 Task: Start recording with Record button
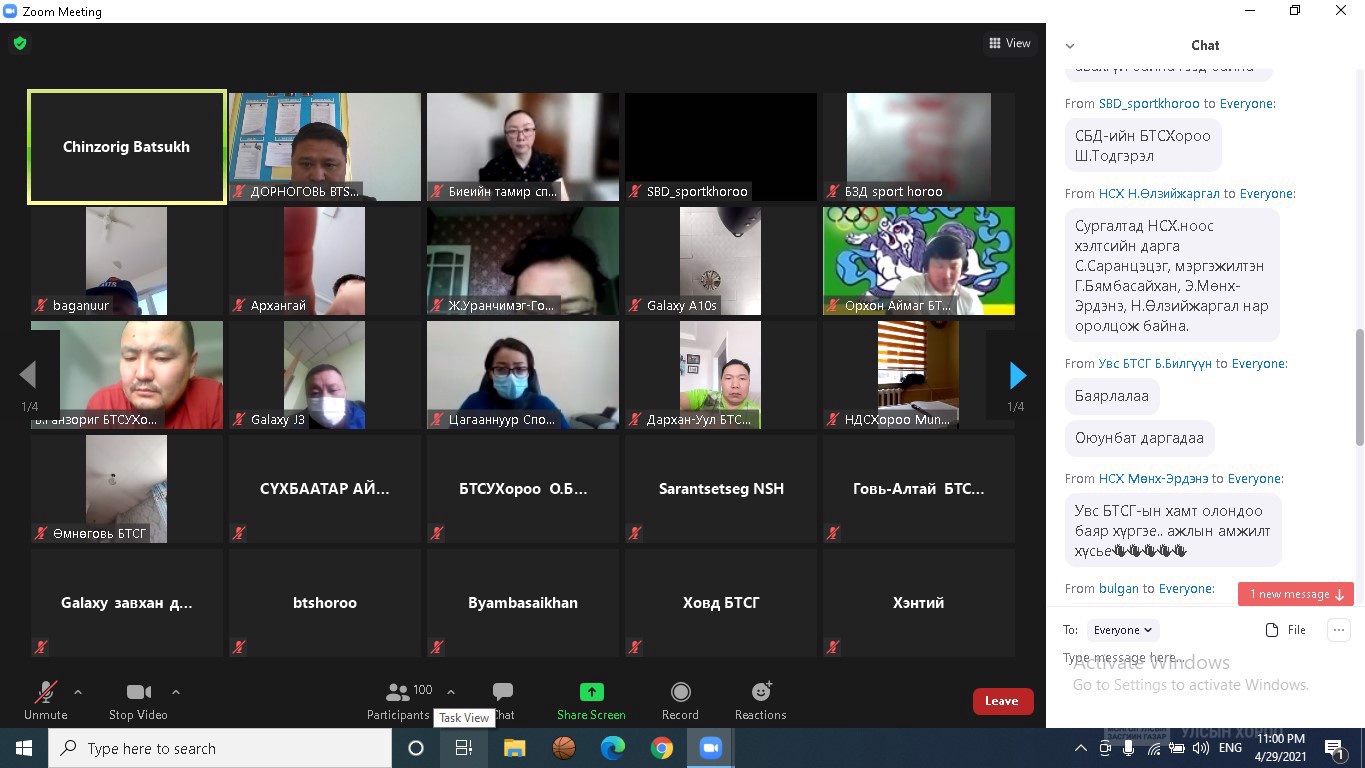(680, 700)
